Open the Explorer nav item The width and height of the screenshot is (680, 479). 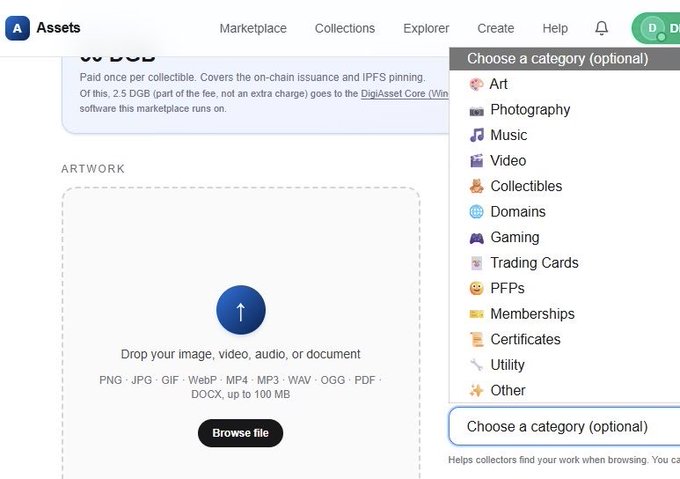tap(426, 28)
